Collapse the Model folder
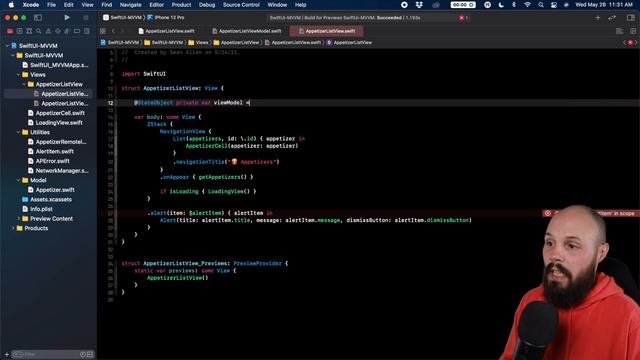This screenshot has height=360, width=640. (x=19, y=180)
